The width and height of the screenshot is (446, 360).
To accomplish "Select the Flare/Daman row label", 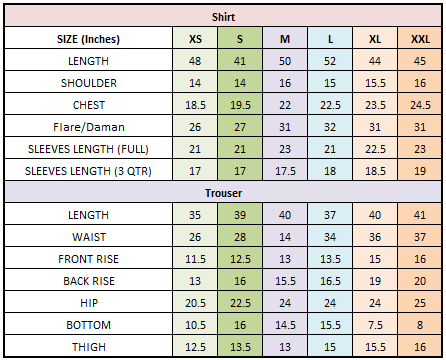I will 89,127.
